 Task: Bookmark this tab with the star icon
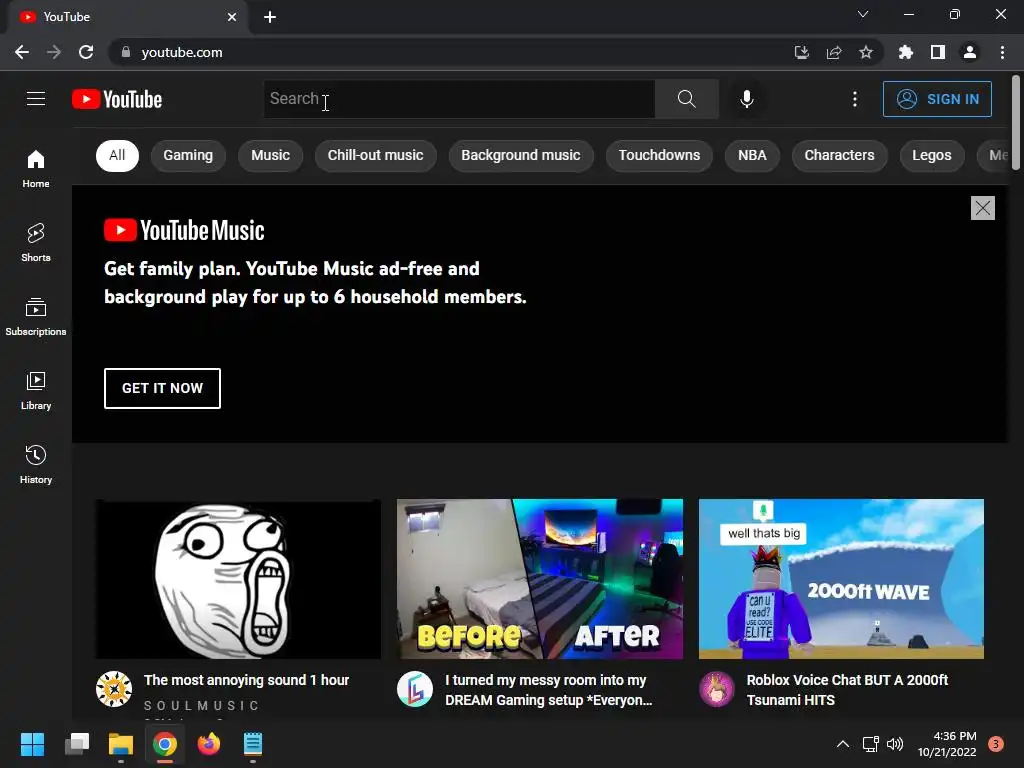[865, 52]
